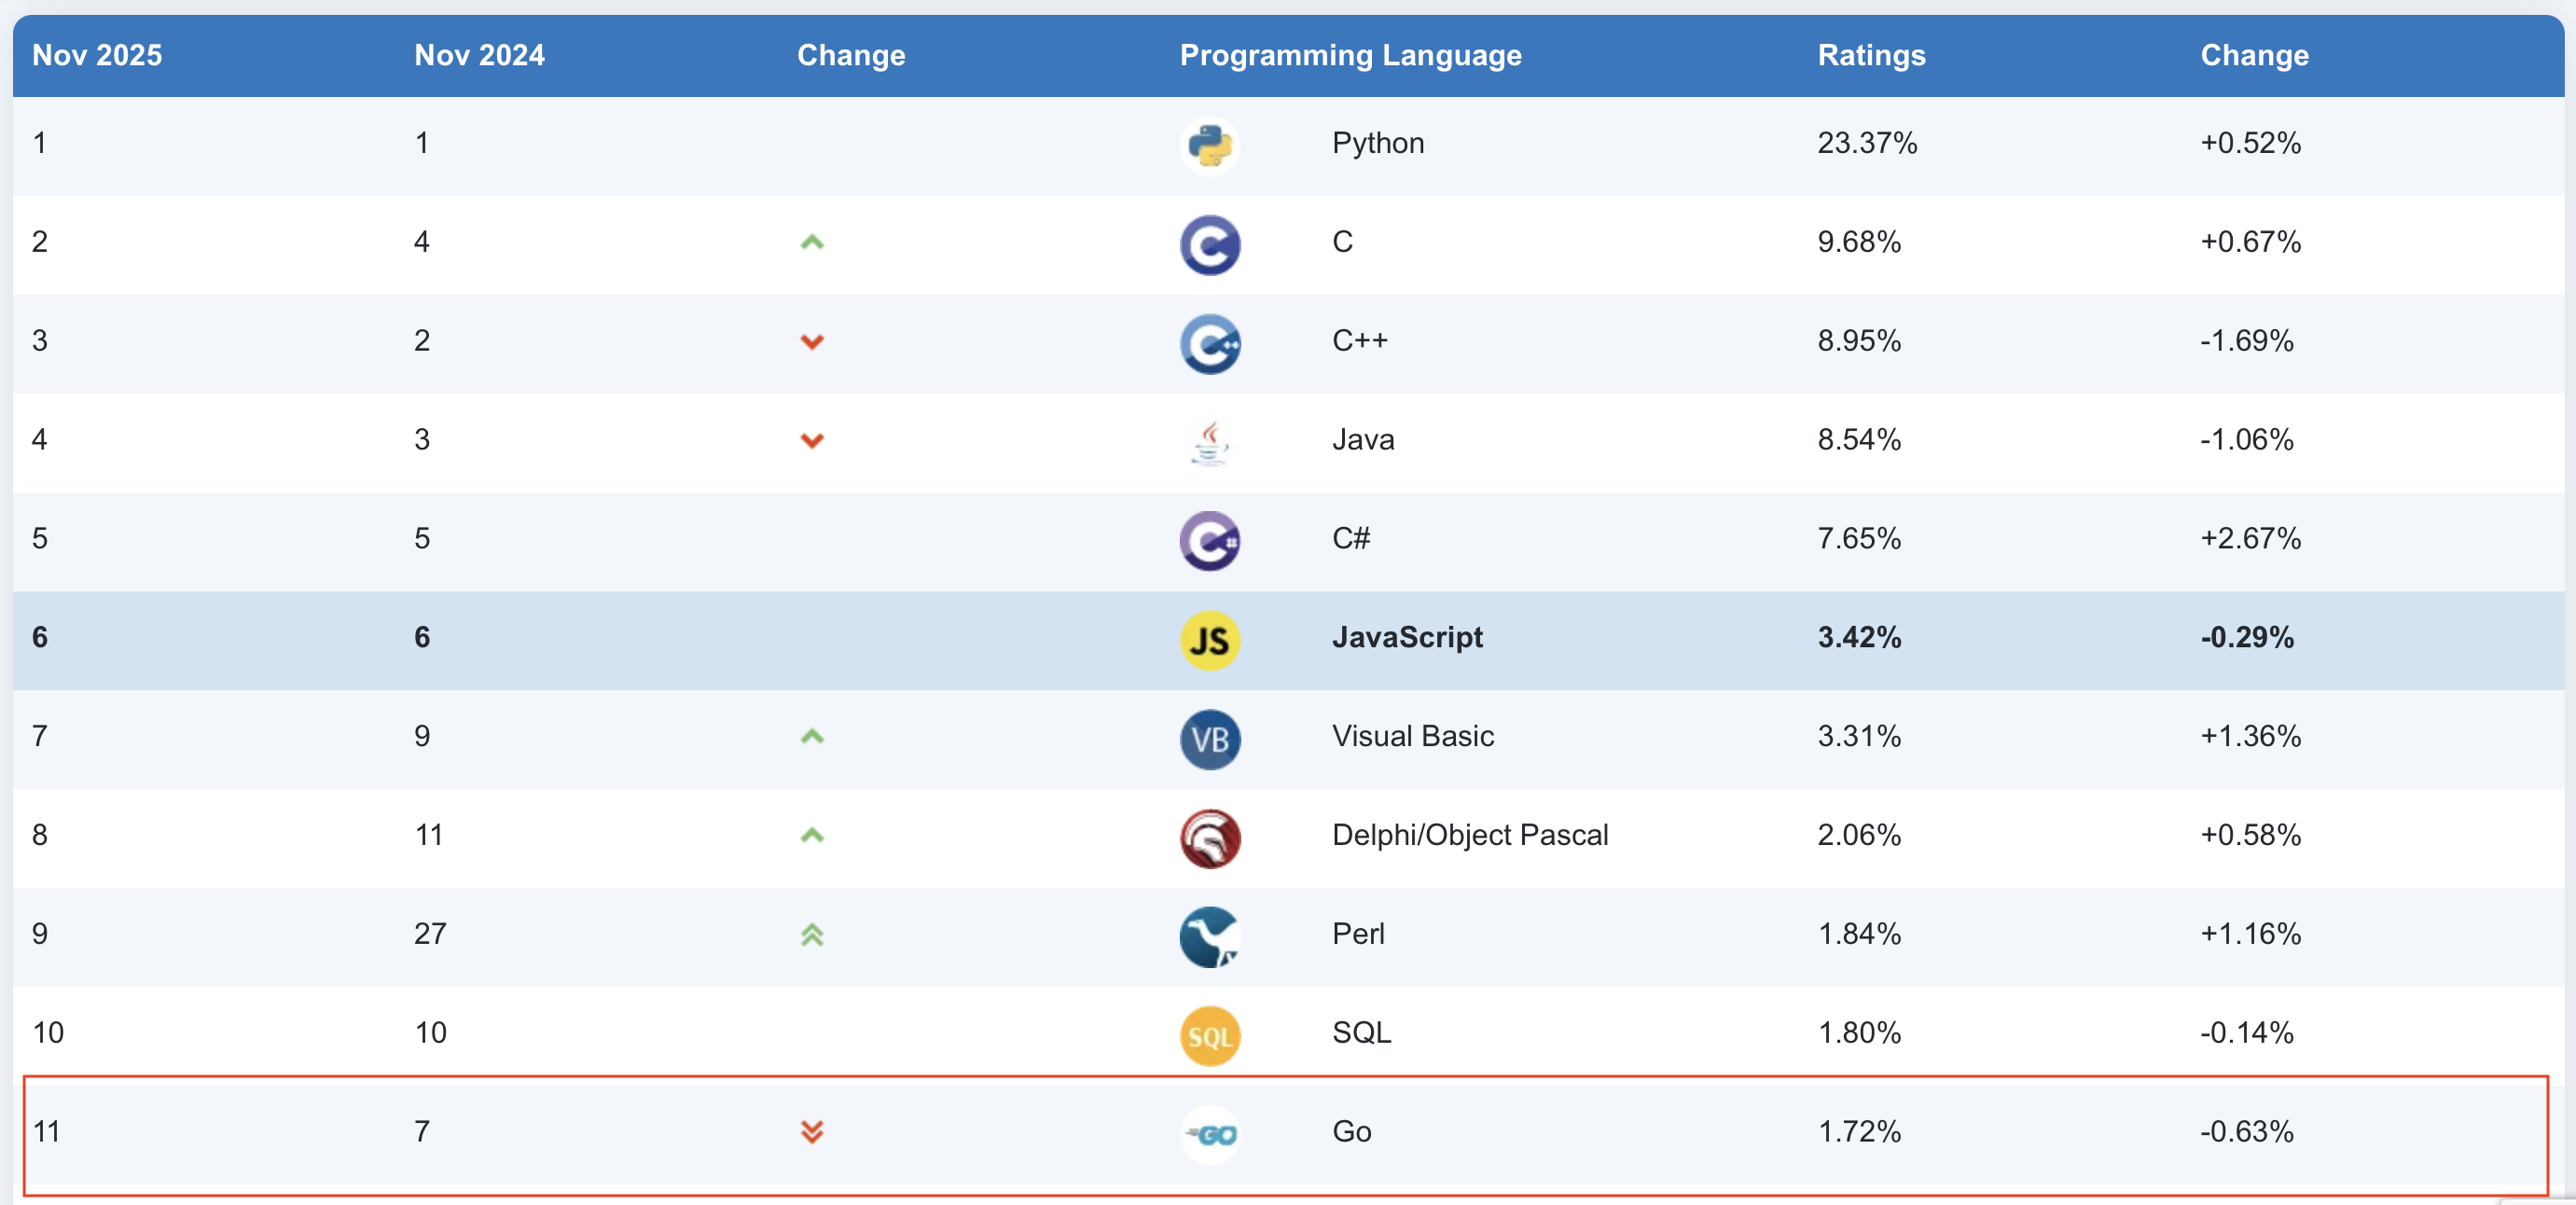Click the C++ logo icon
This screenshot has height=1205, width=2576.
click(x=1210, y=343)
